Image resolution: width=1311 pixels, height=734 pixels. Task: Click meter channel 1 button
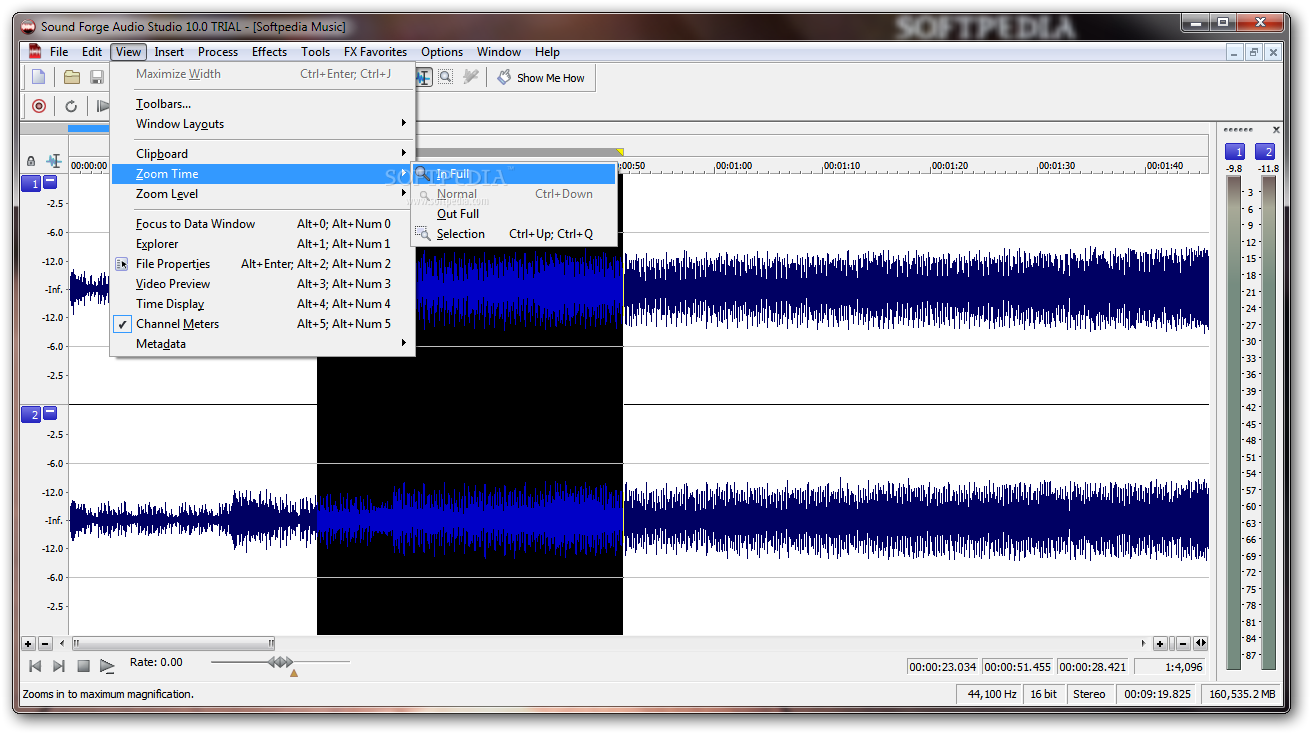tap(1235, 152)
